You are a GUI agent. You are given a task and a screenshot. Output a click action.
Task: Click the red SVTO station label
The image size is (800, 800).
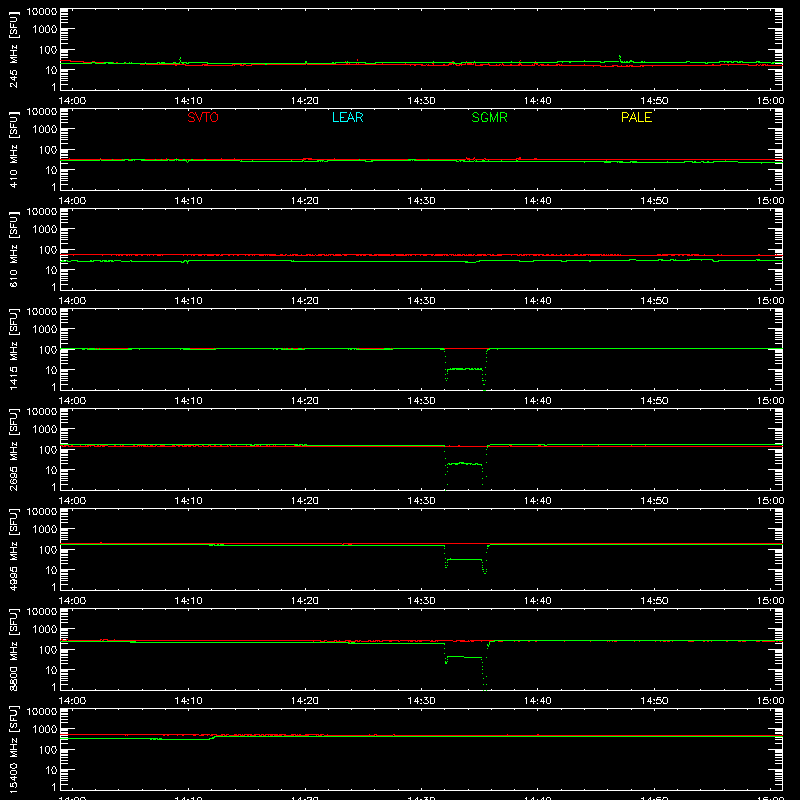click(x=203, y=117)
